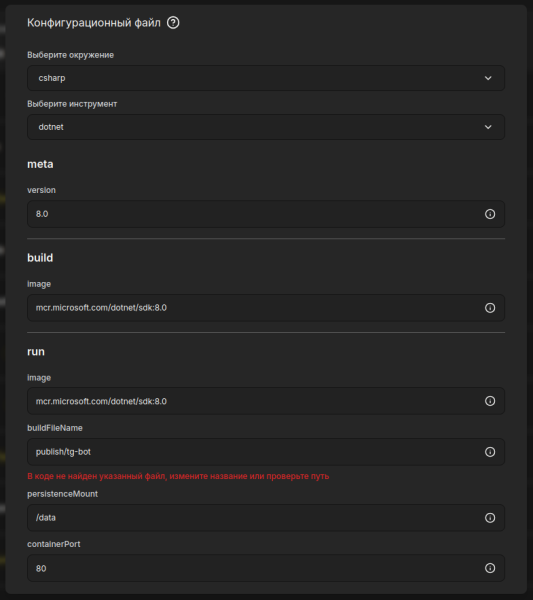Image resolution: width=533 pixels, height=600 pixels.
Task: Click the info icon in run image field
Action: pos(490,401)
